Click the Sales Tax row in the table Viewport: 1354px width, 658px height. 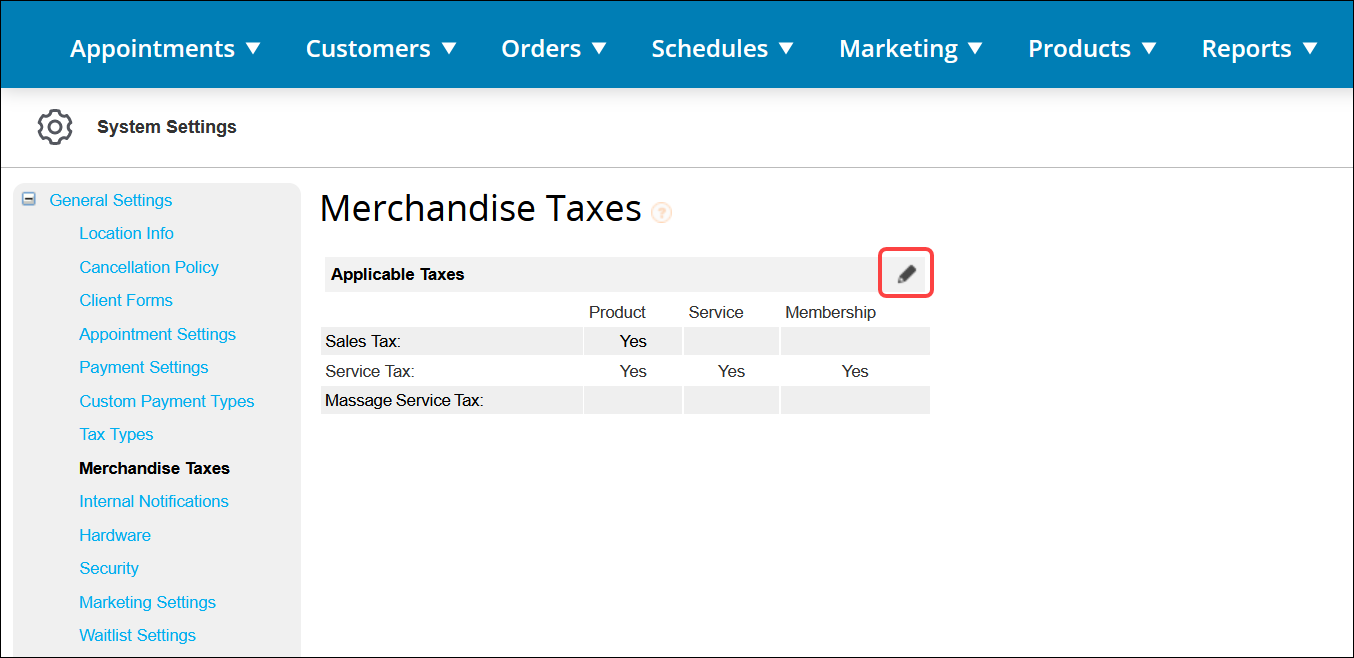point(451,341)
